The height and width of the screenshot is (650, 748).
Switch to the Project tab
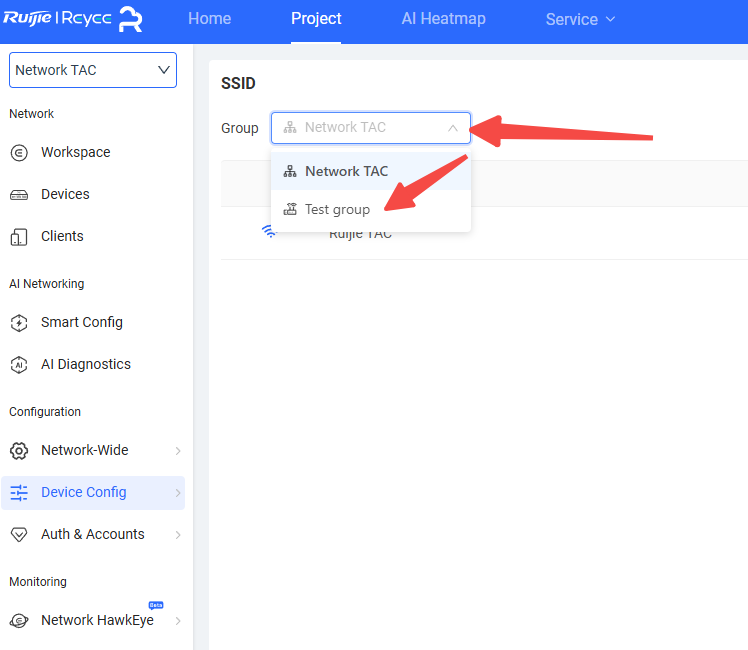click(316, 19)
